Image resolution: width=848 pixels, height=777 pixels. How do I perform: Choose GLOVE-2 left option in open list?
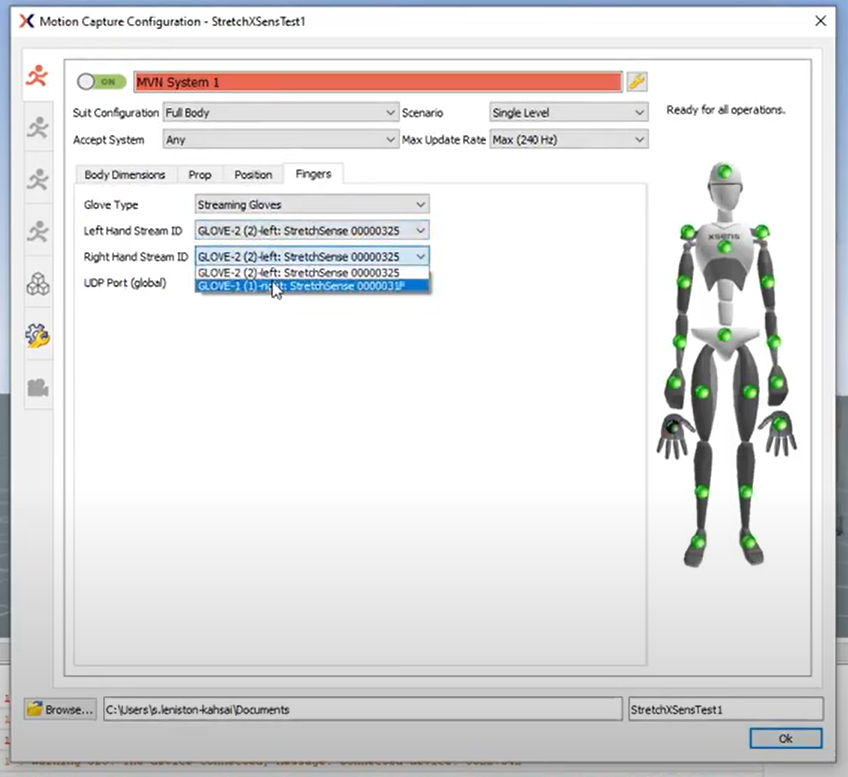point(312,273)
